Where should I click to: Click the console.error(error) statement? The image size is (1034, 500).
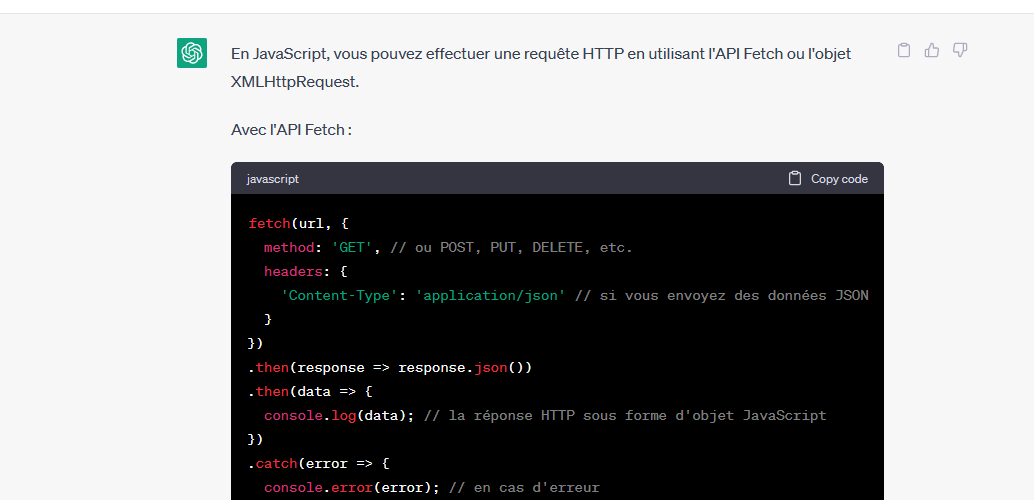[x=347, y=487]
